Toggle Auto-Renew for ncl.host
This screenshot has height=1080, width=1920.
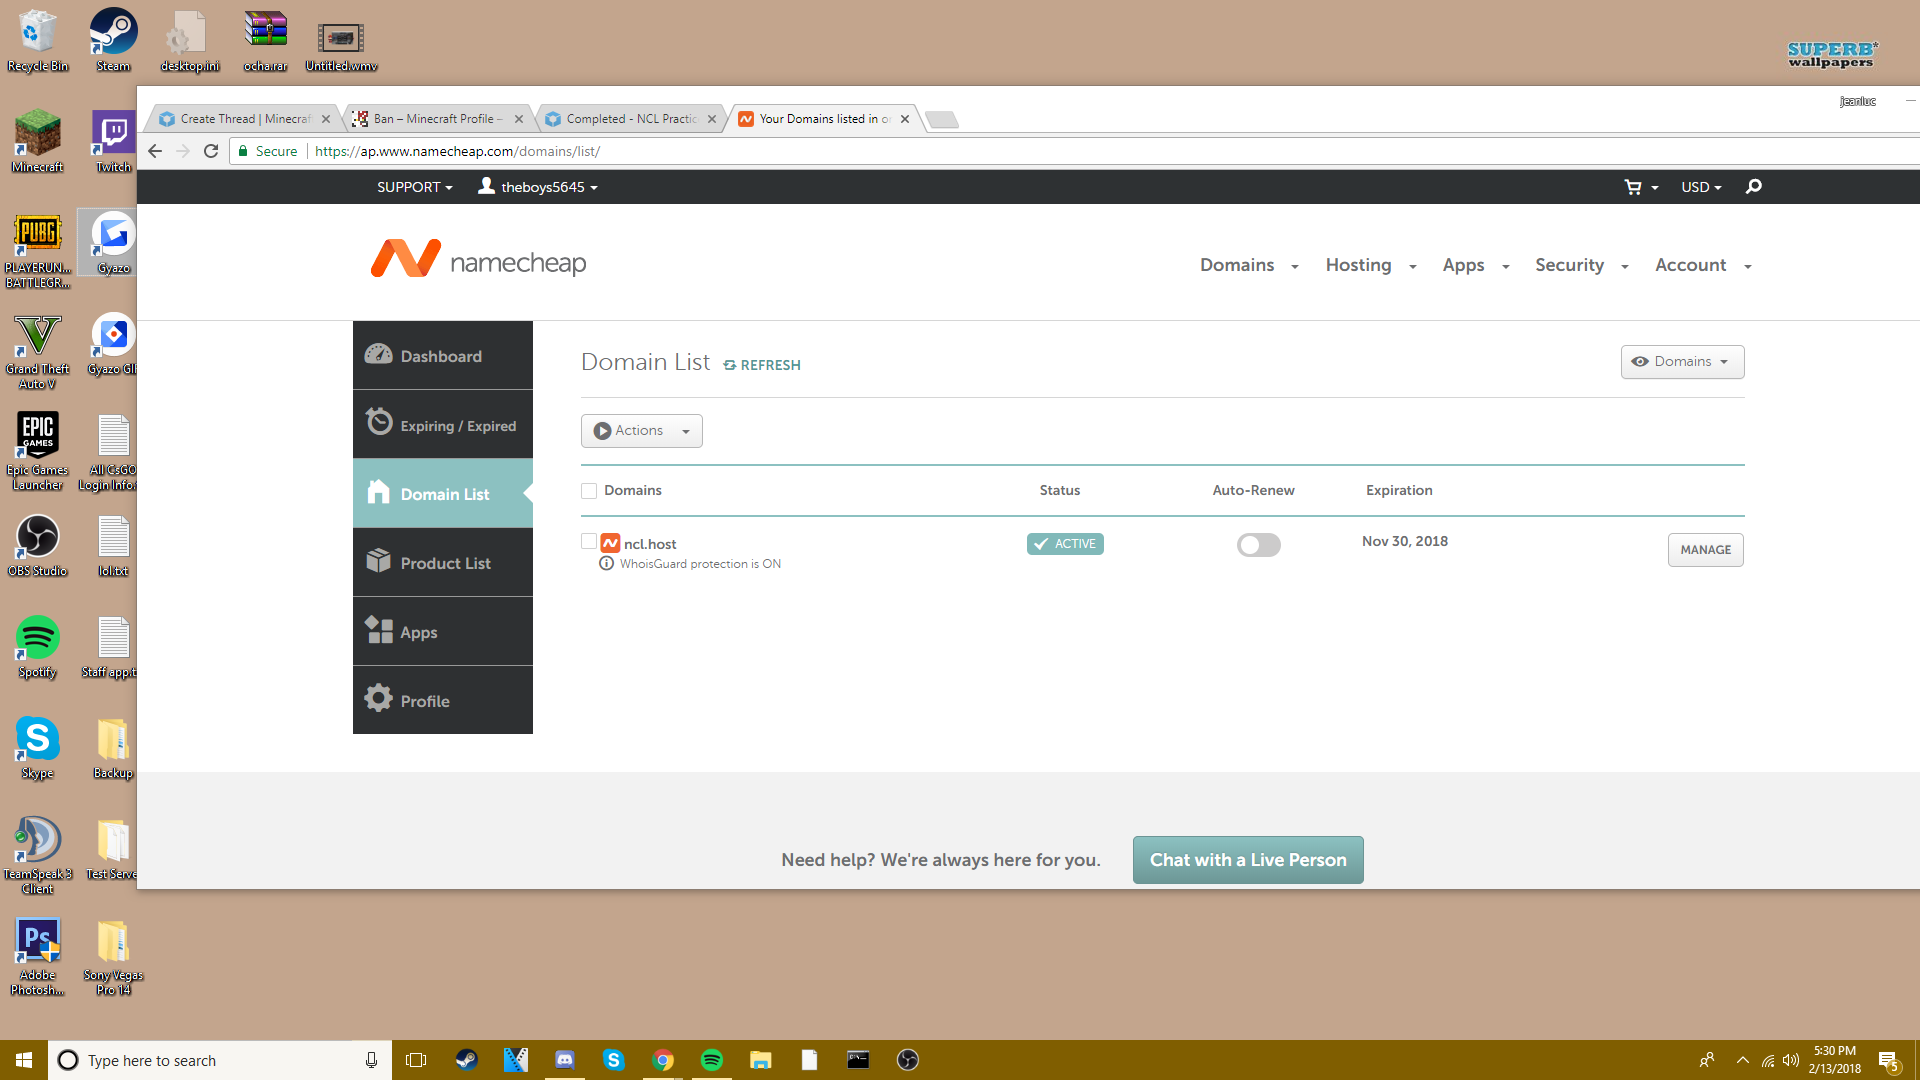[x=1258, y=545]
